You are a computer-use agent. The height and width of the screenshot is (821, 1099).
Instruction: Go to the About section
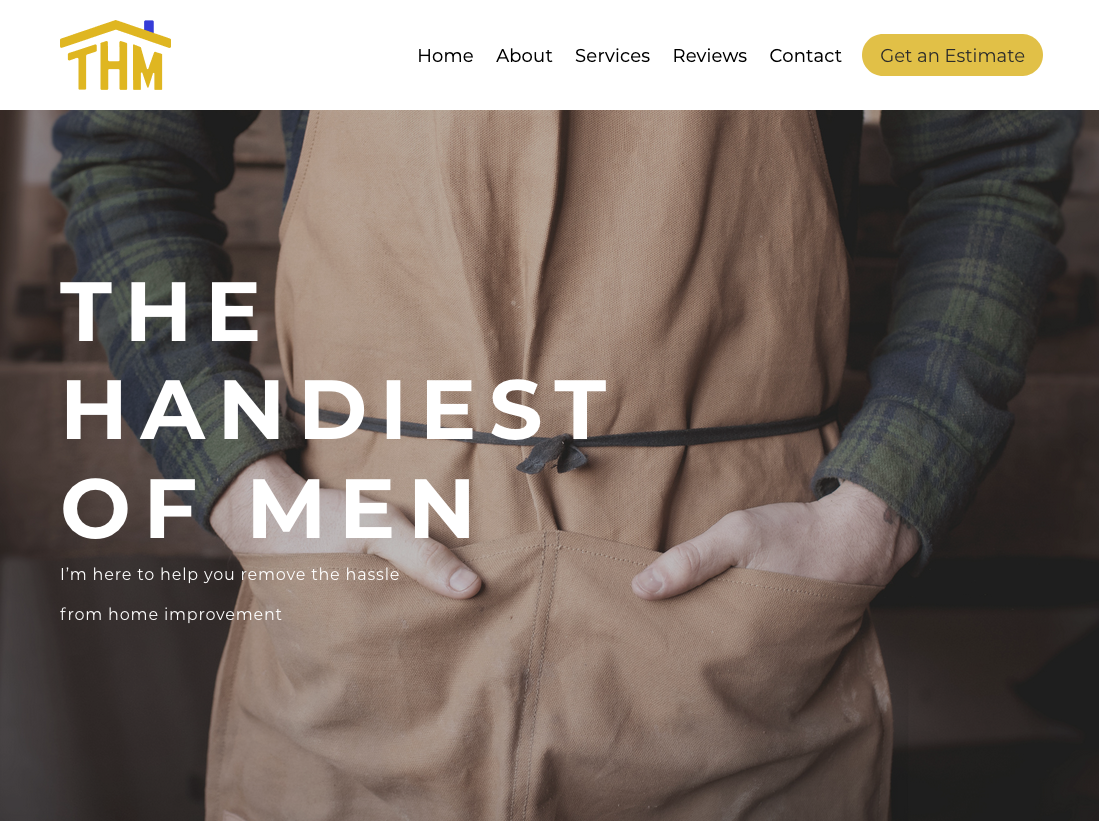[524, 55]
